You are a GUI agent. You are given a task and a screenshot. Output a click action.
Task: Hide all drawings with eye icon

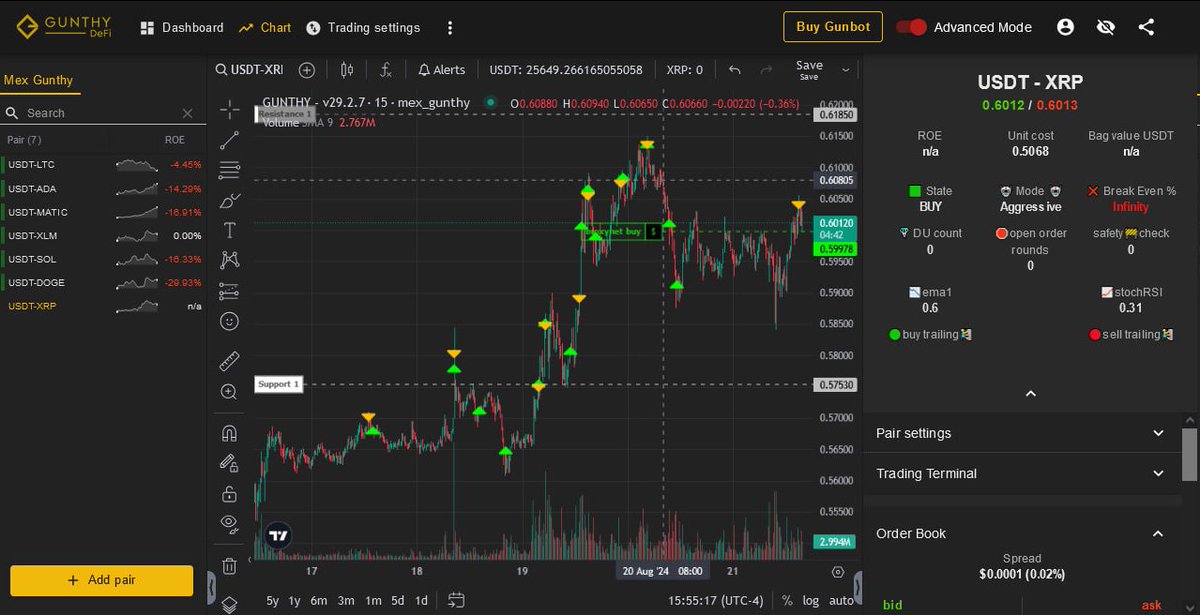tap(229, 523)
